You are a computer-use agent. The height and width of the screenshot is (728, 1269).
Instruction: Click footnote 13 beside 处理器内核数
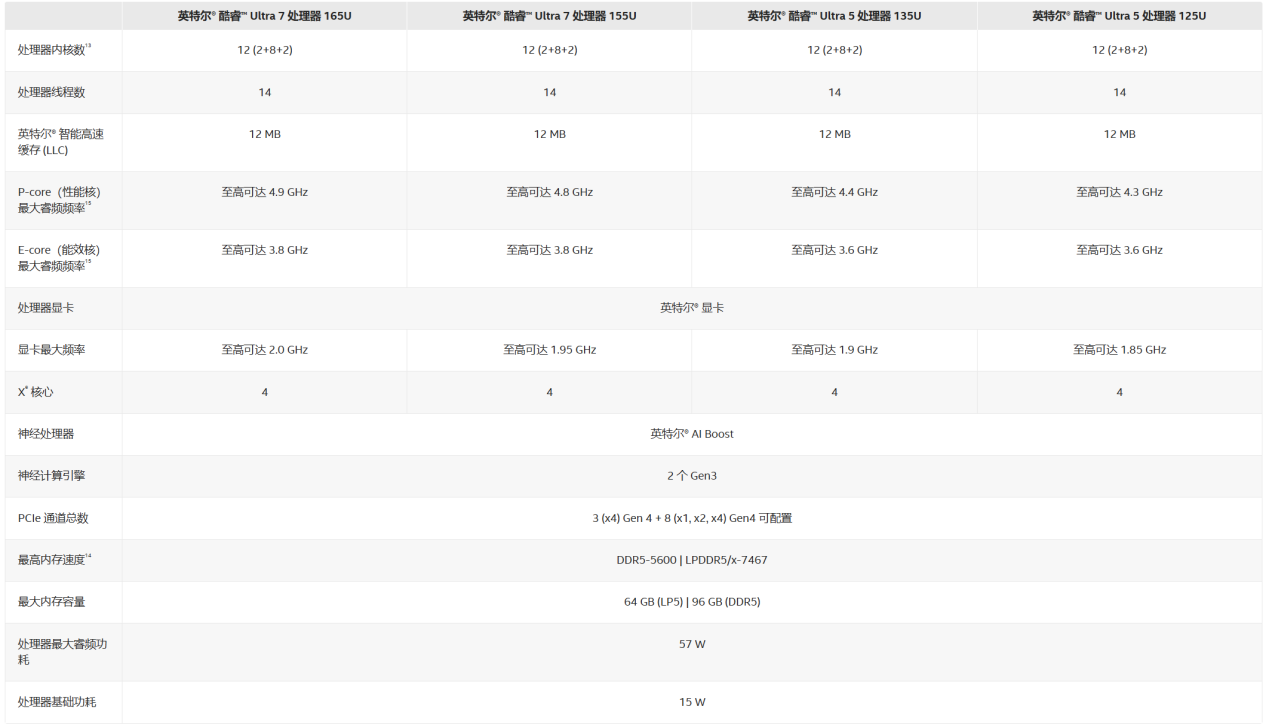coord(88,46)
